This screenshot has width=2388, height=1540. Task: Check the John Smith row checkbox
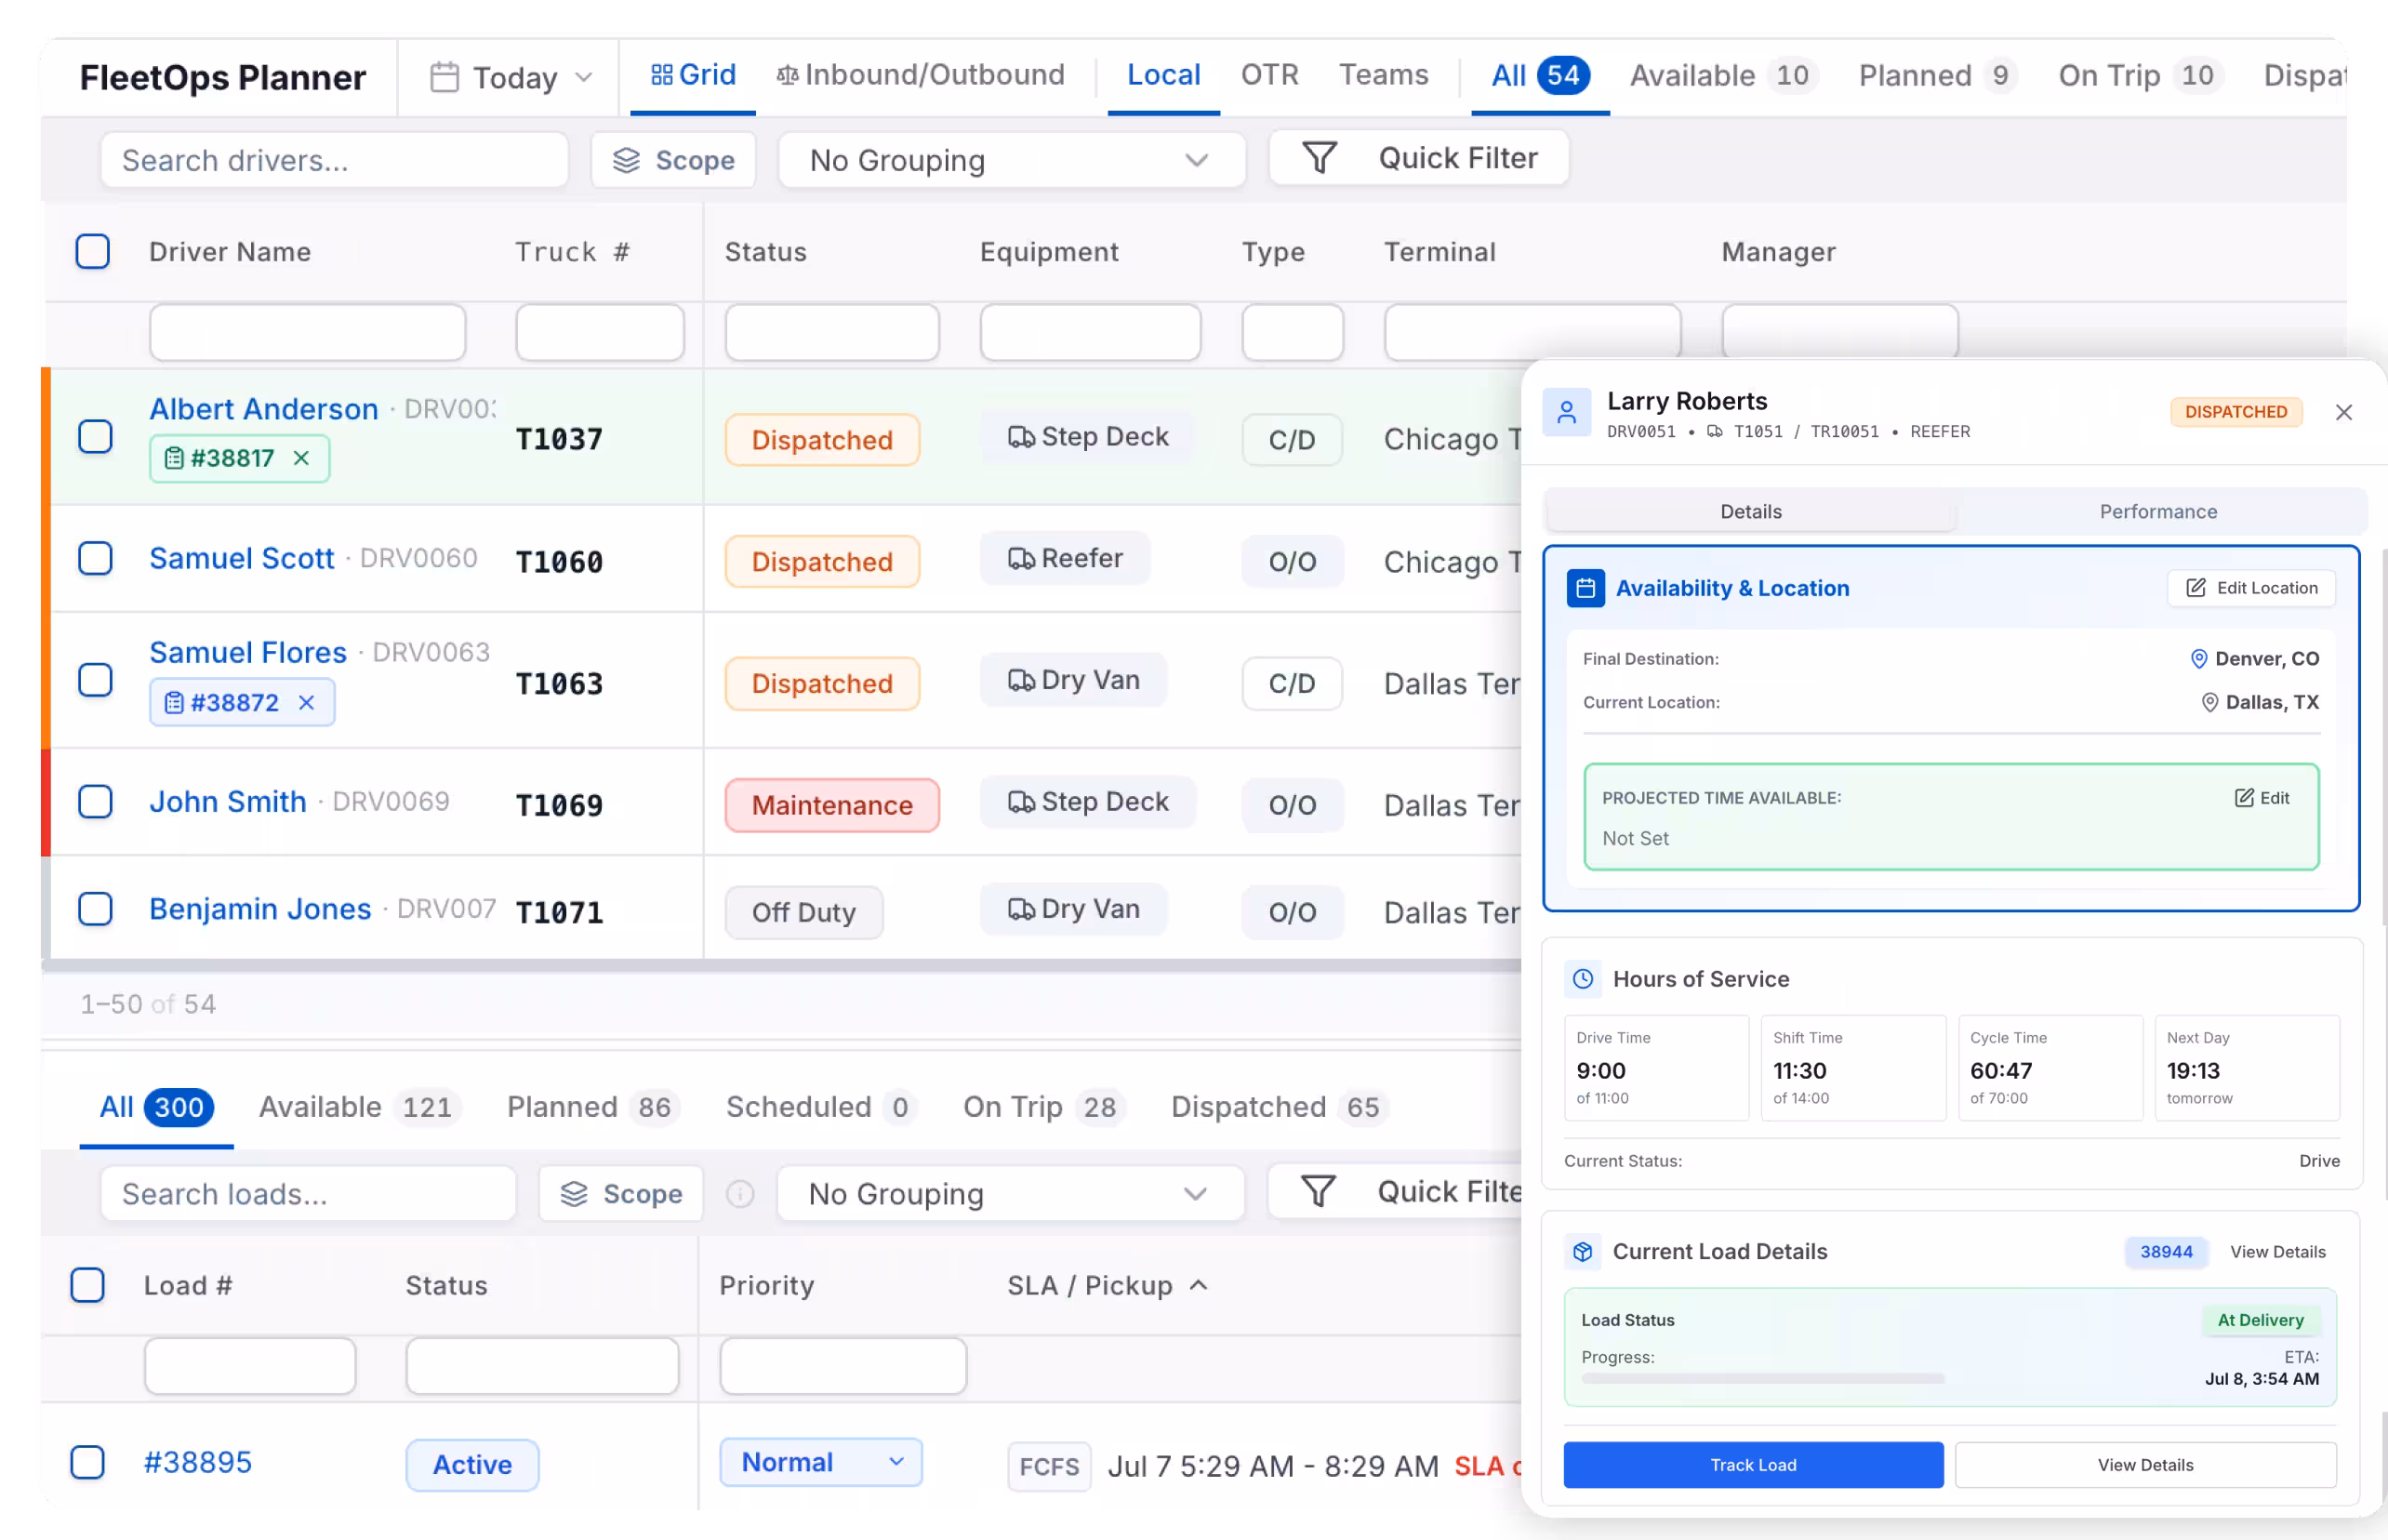point(95,802)
